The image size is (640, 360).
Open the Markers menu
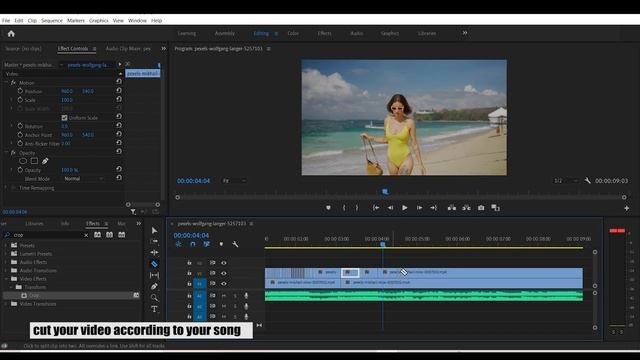[76, 20]
